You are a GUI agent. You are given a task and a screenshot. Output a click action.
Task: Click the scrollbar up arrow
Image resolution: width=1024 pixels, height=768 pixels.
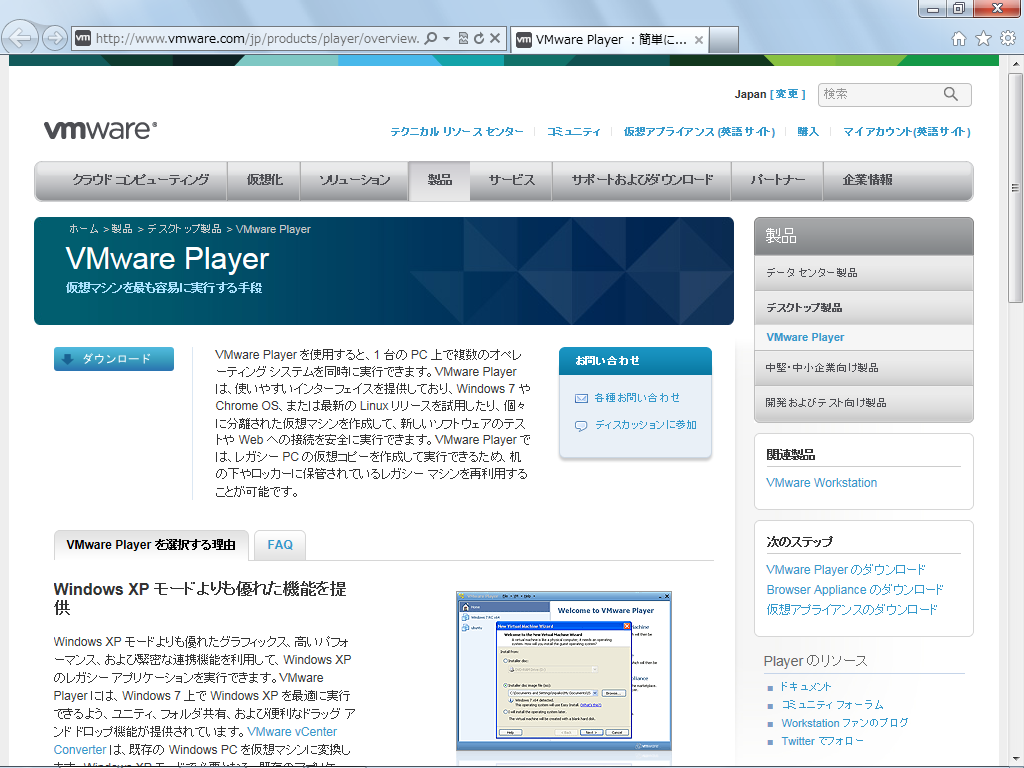point(1015,64)
